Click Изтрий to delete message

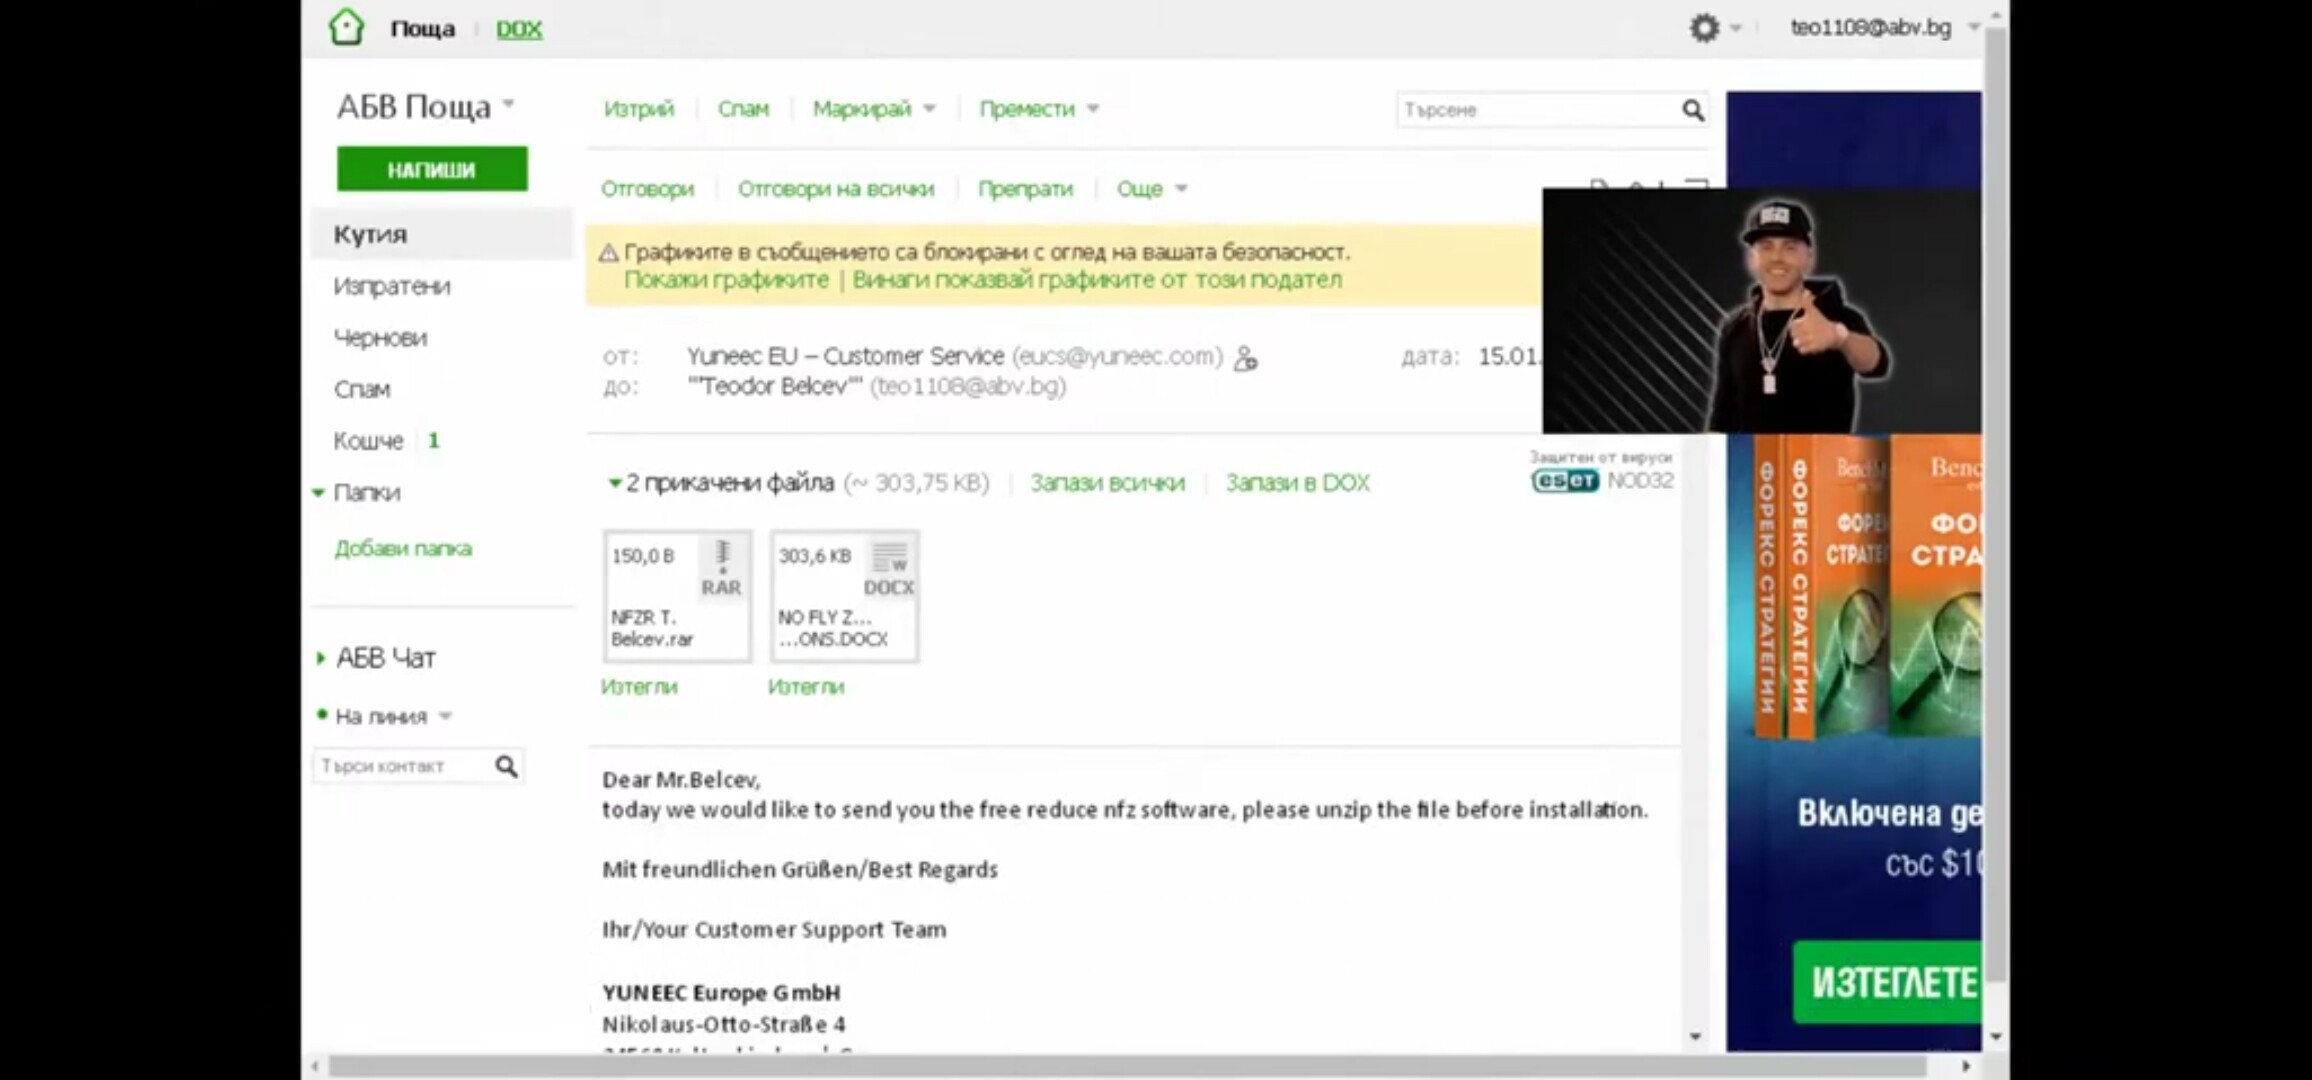(639, 109)
